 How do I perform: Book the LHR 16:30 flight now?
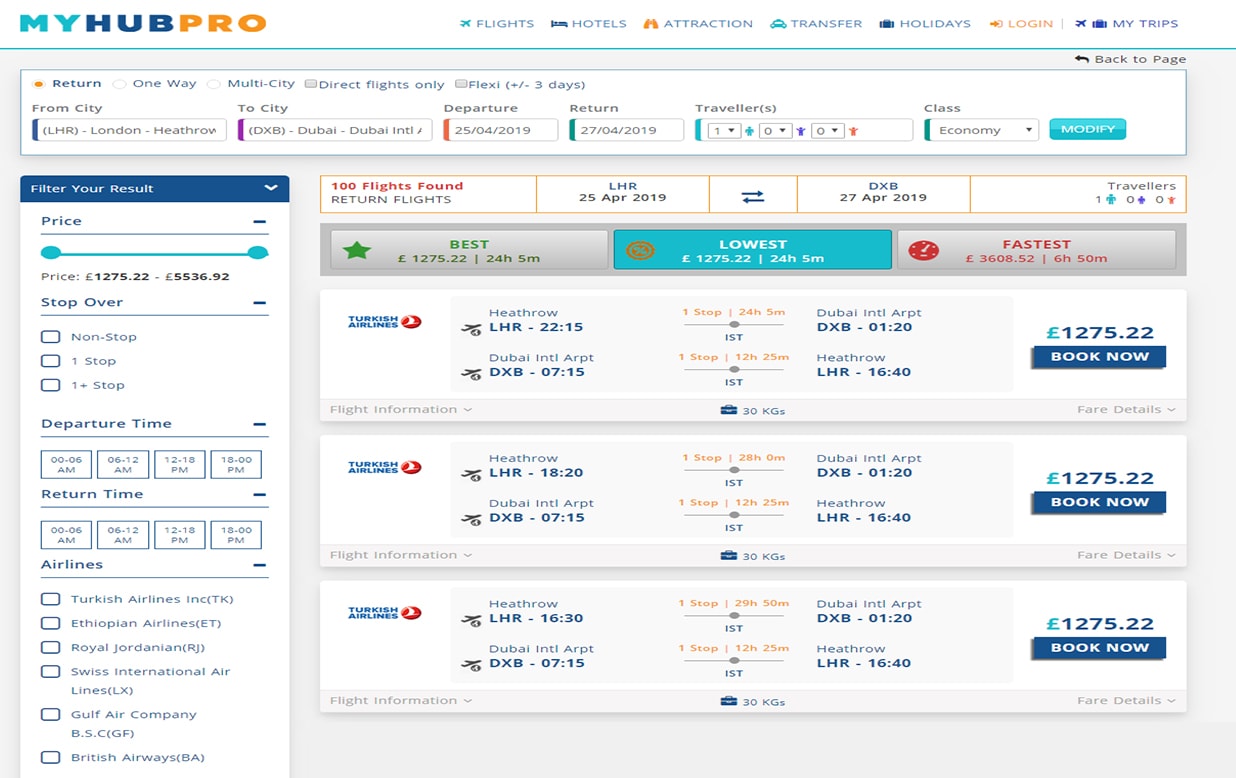tap(1099, 648)
